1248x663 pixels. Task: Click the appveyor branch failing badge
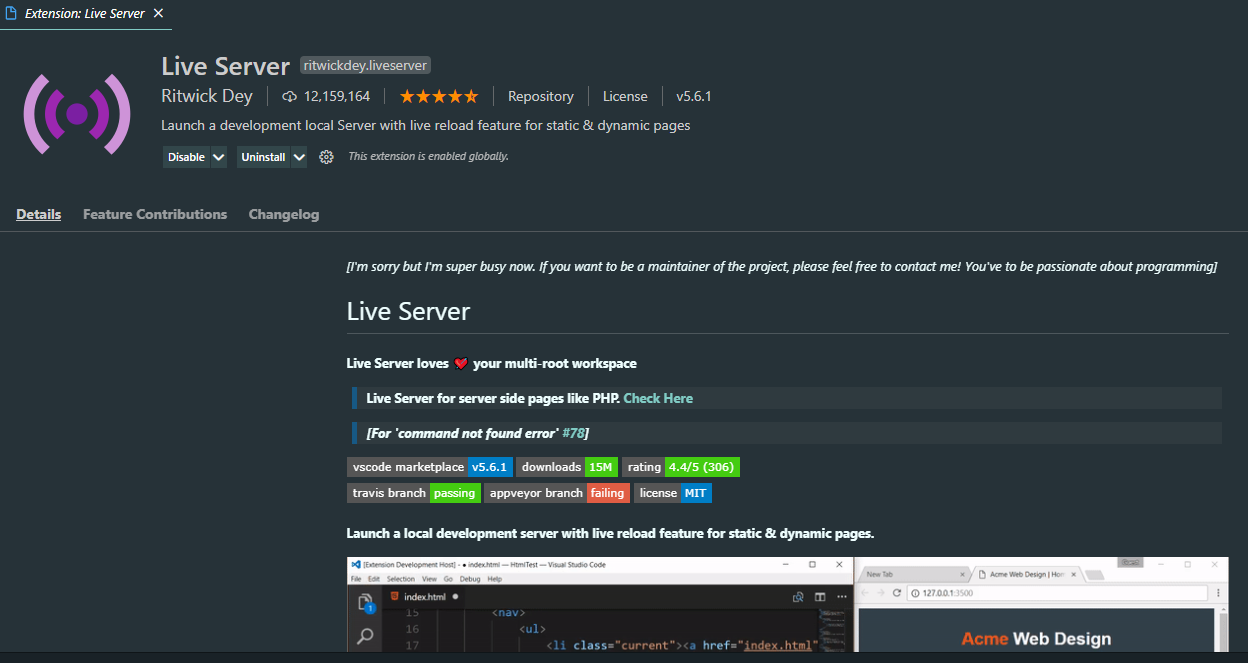(x=557, y=493)
